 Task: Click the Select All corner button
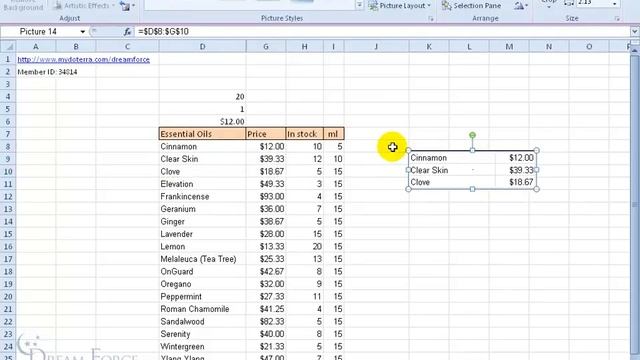coord(8,47)
